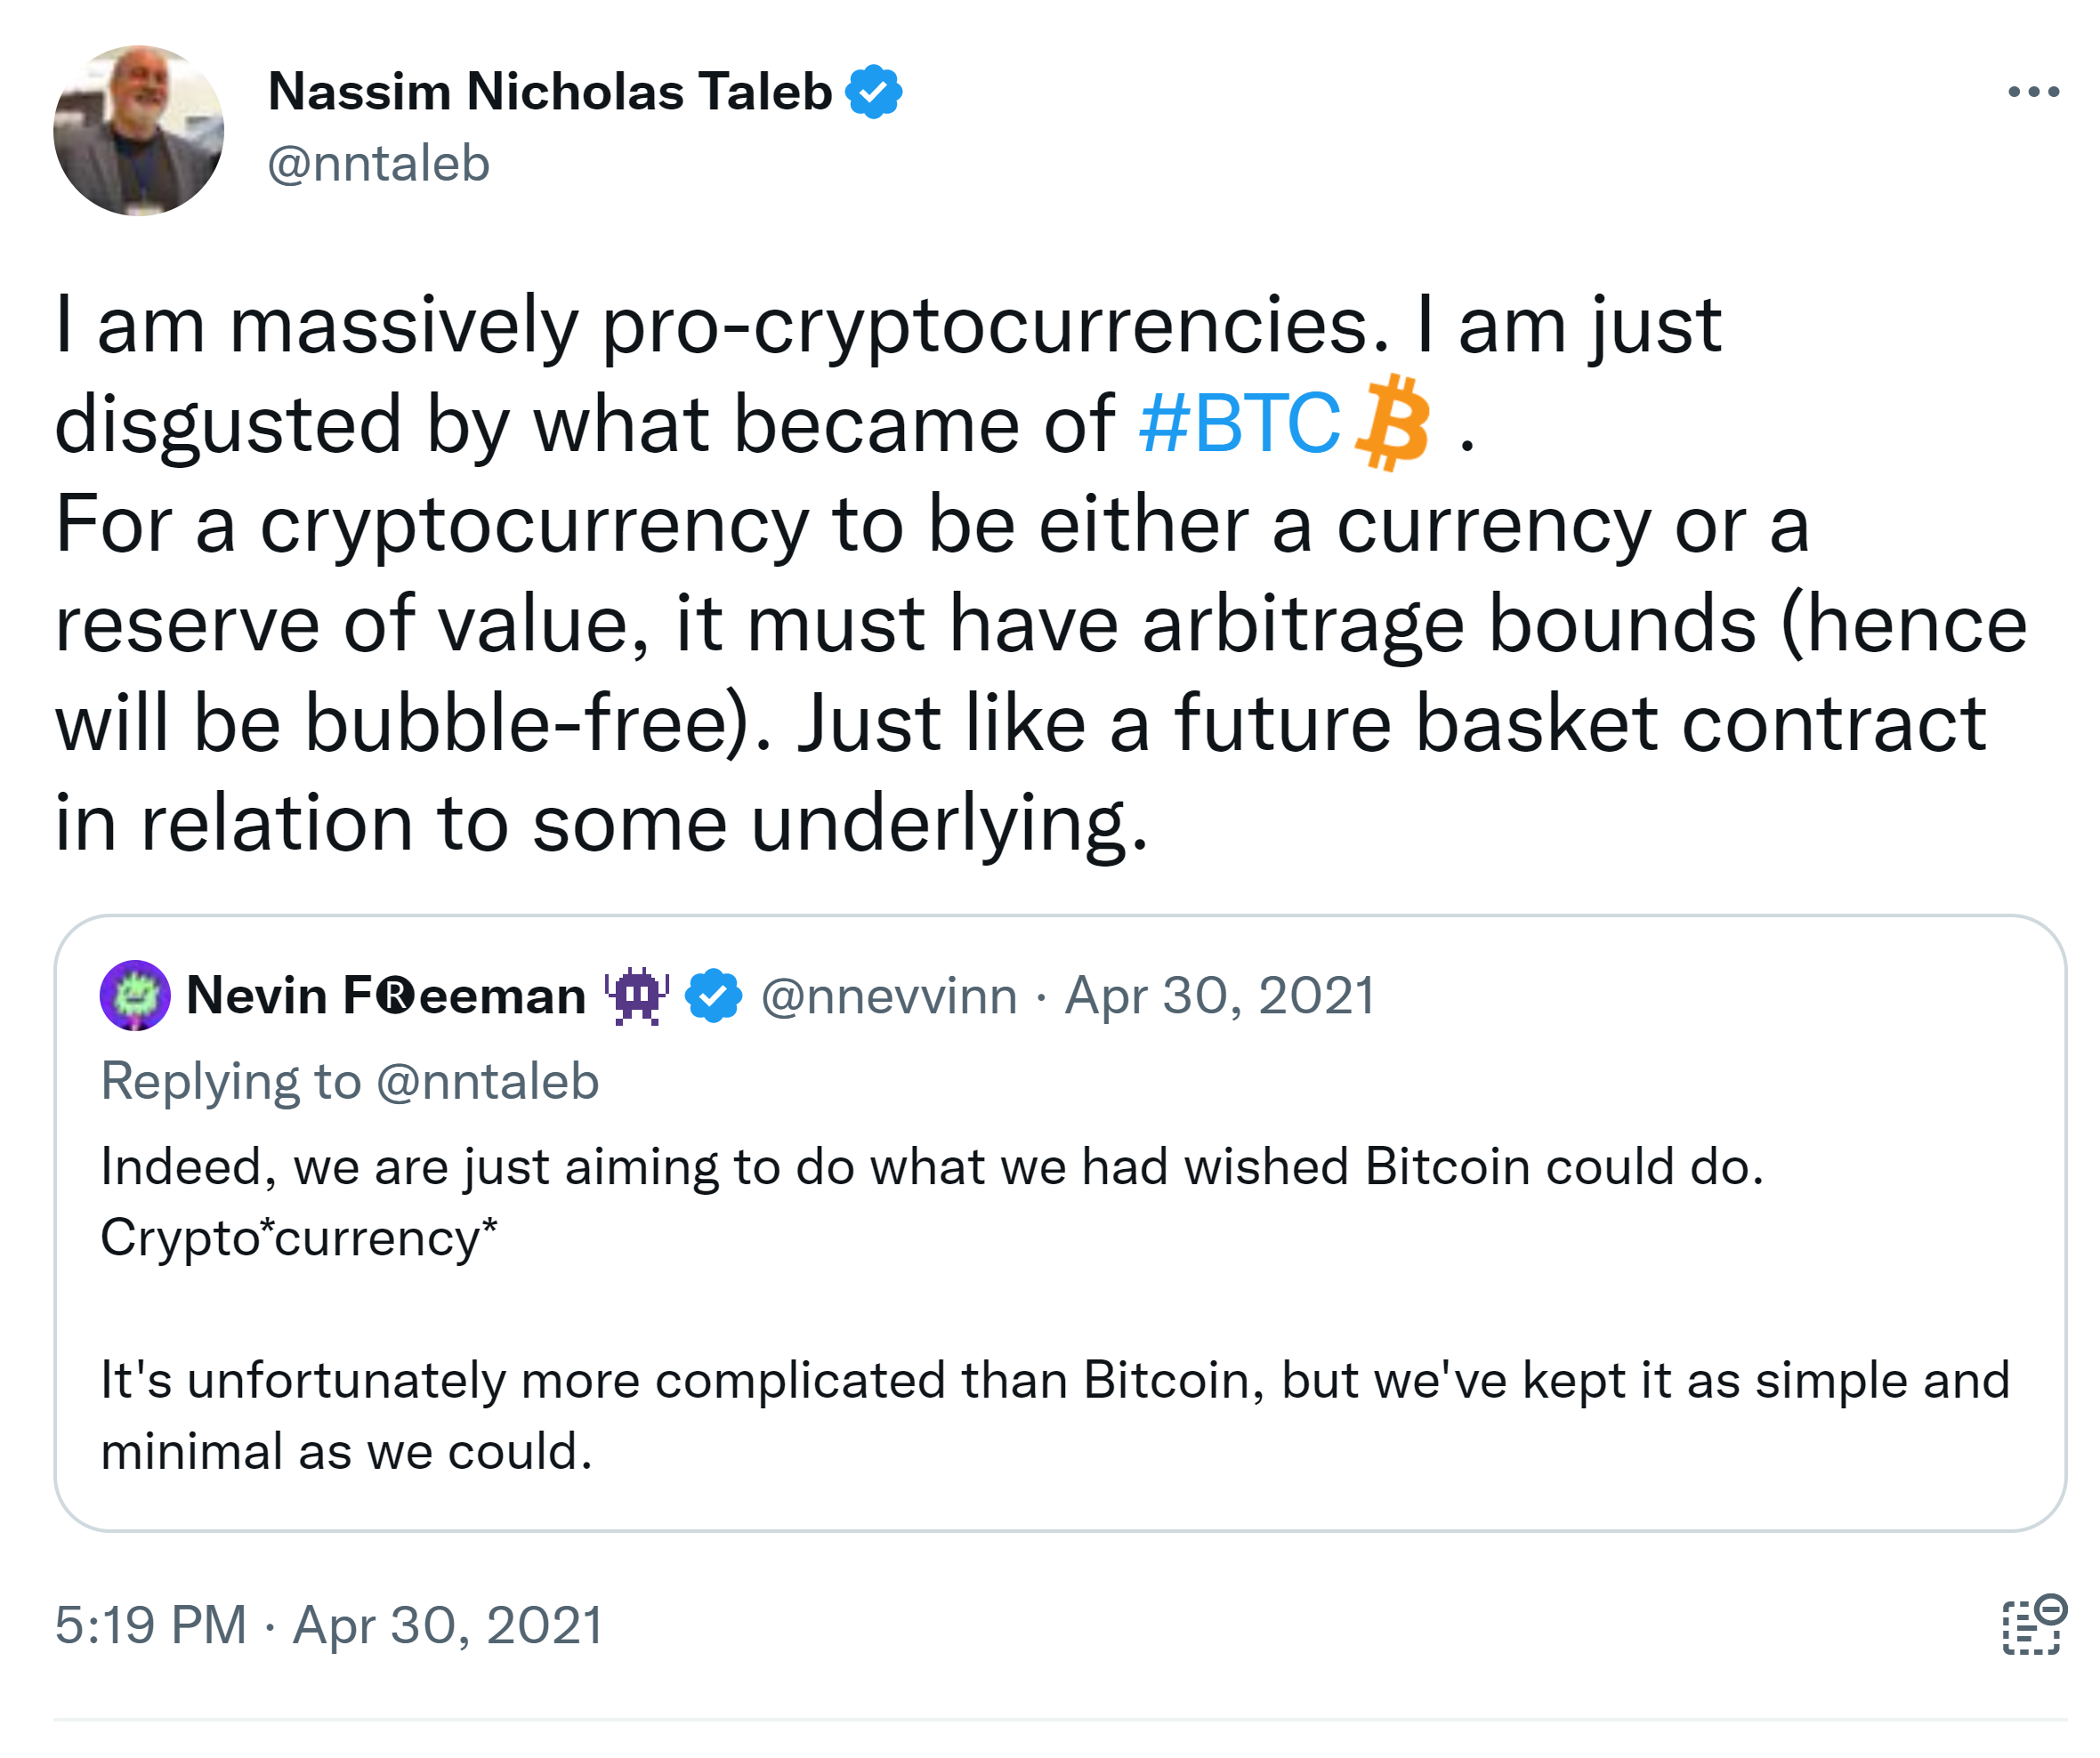
Task: Open the @nntaleb handle under the name
Action: pos(378,164)
